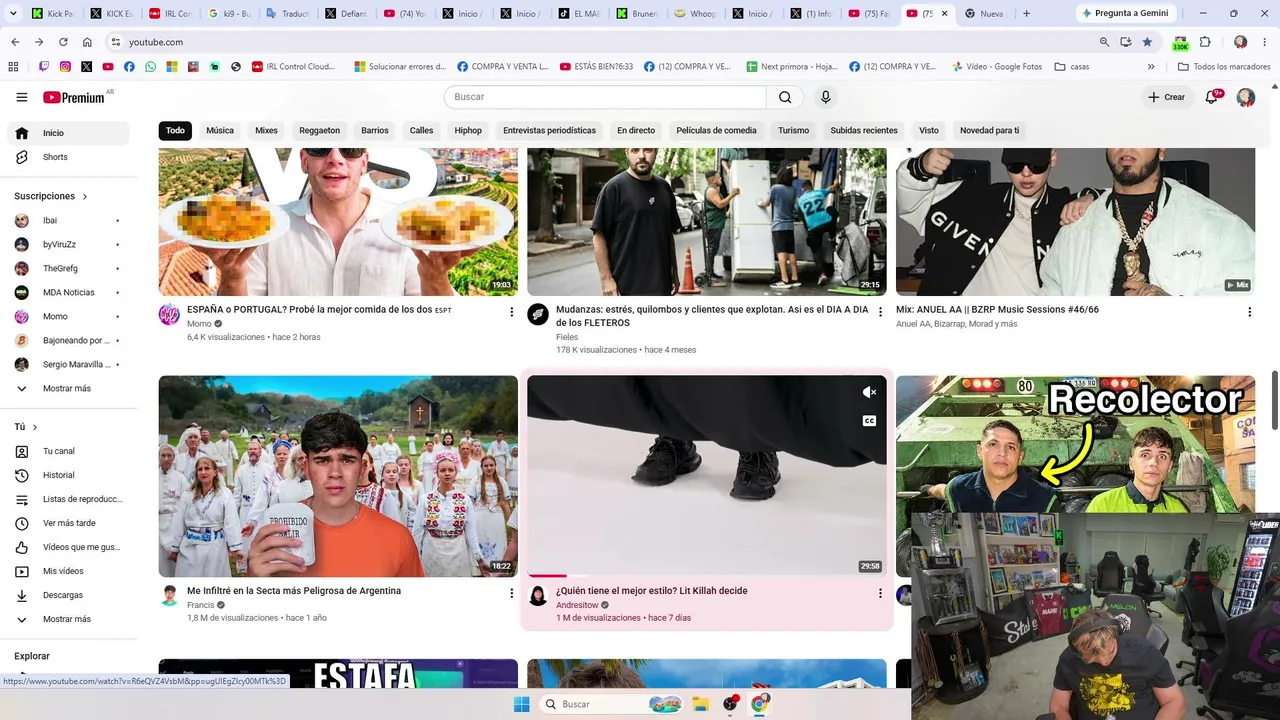Image resolution: width=1280 pixels, height=720 pixels.
Task: Open Fieles channel avatar beside Mudanzas
Action: [538, 315]
